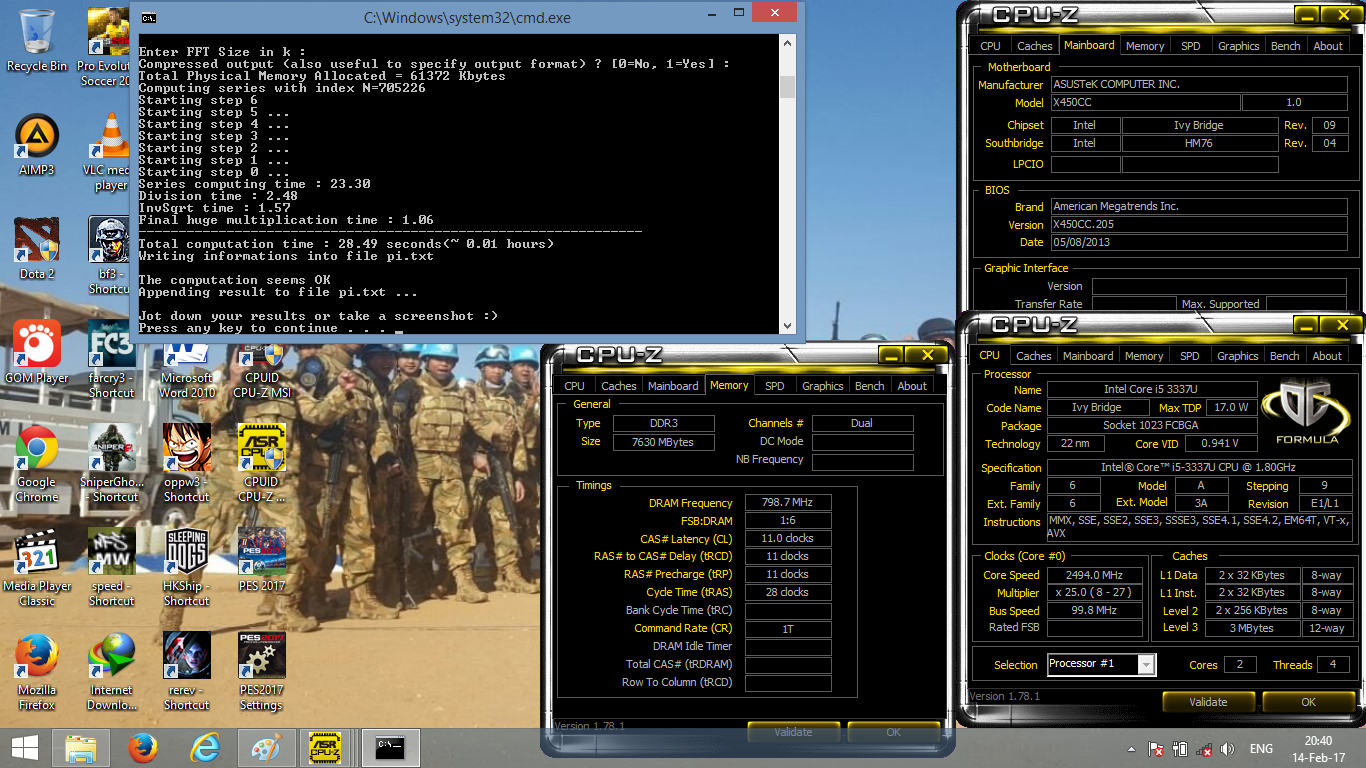Select the SniperGho... Shortcut desktop icon

pos(111,464)
